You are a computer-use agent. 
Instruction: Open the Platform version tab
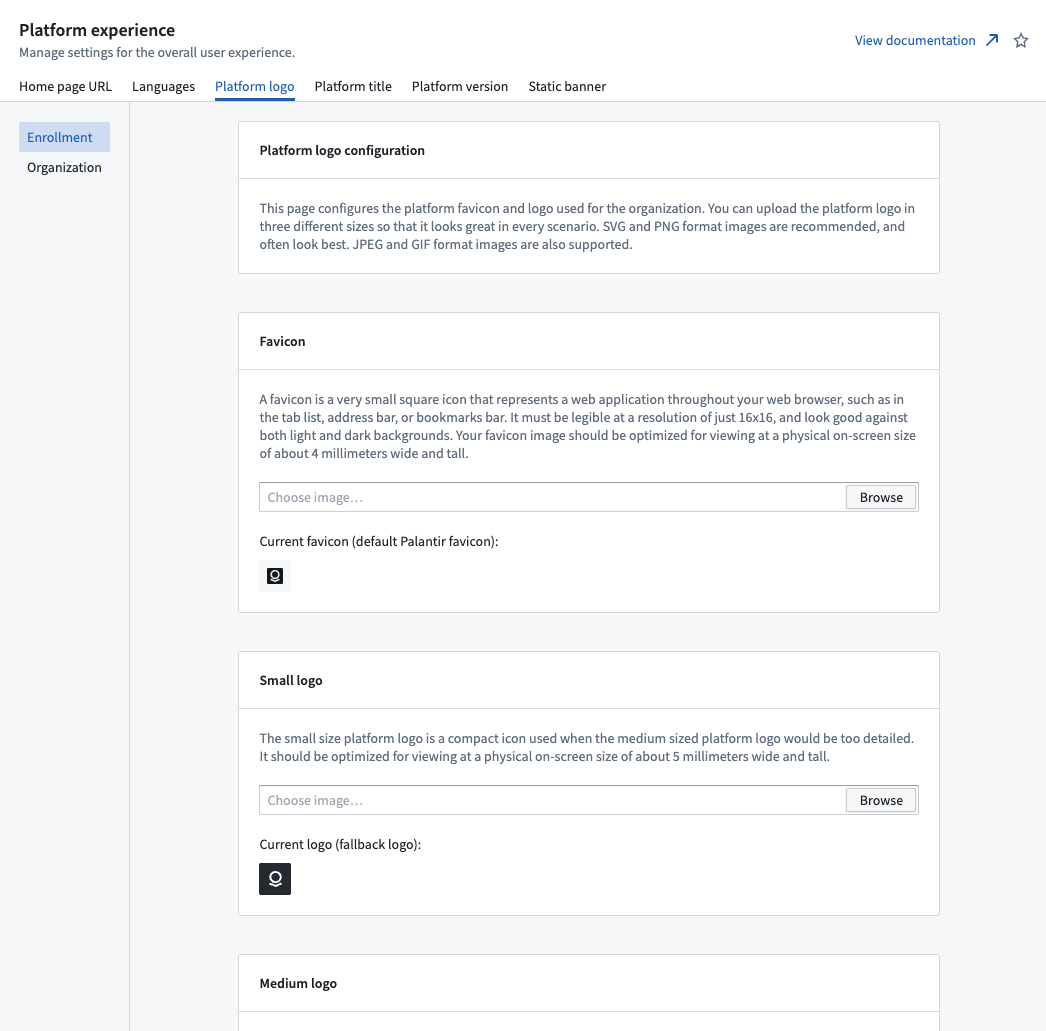(x=460, y=86)
